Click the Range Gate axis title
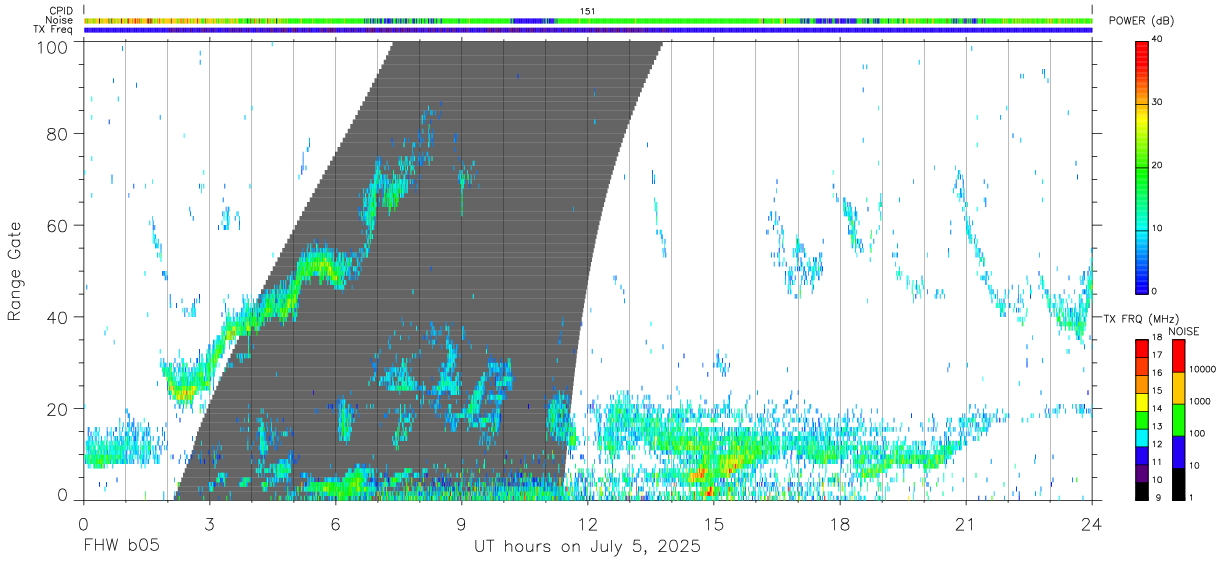Image resolution: width=1228 pixels, height=567 pixels. tap(16, 271)
